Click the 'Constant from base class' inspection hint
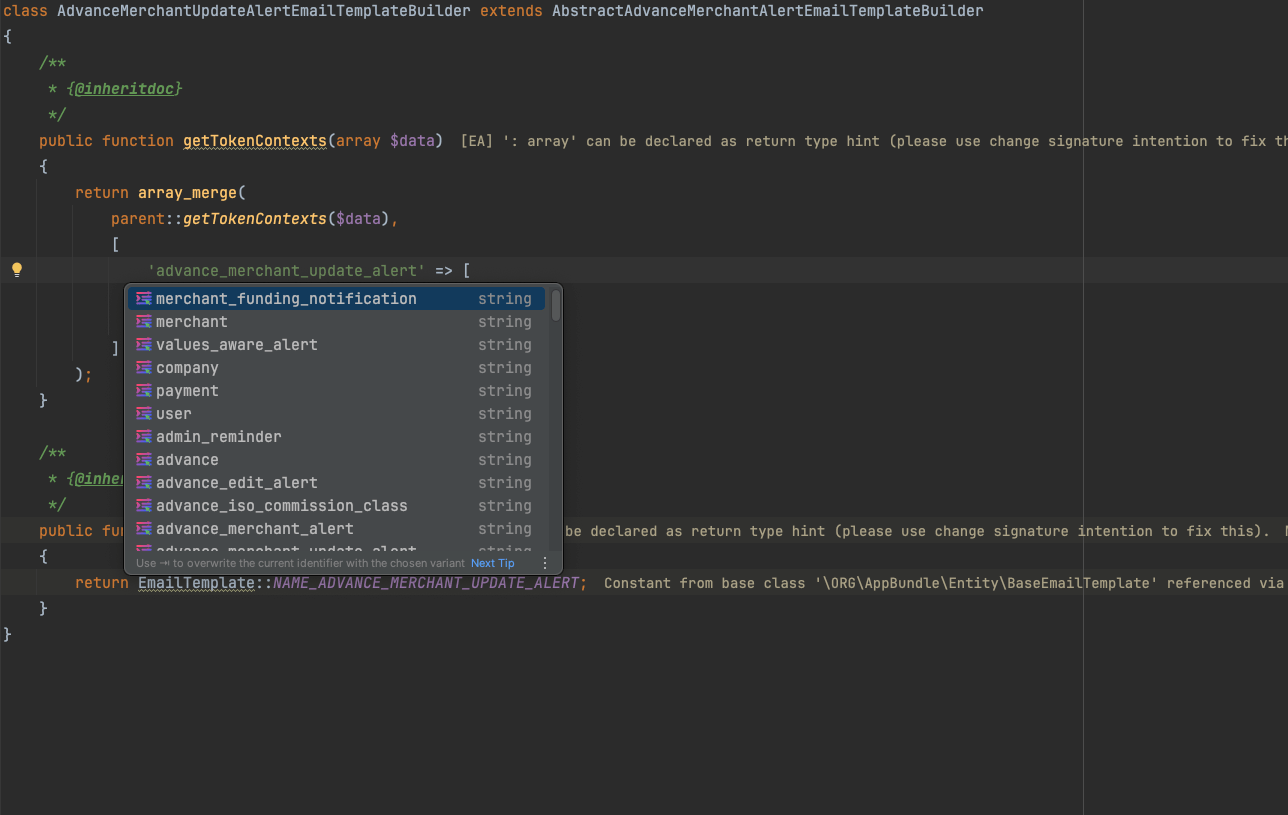This screenshot has width=1288, height=815. (x=946, y=583)
